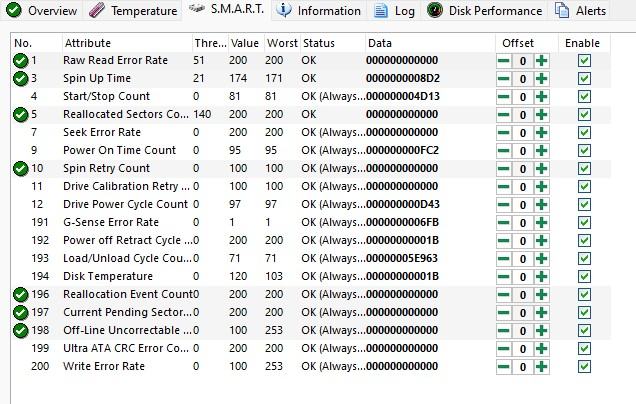
Task: Click green check icon for Spin Up Time
Action: 20,78
